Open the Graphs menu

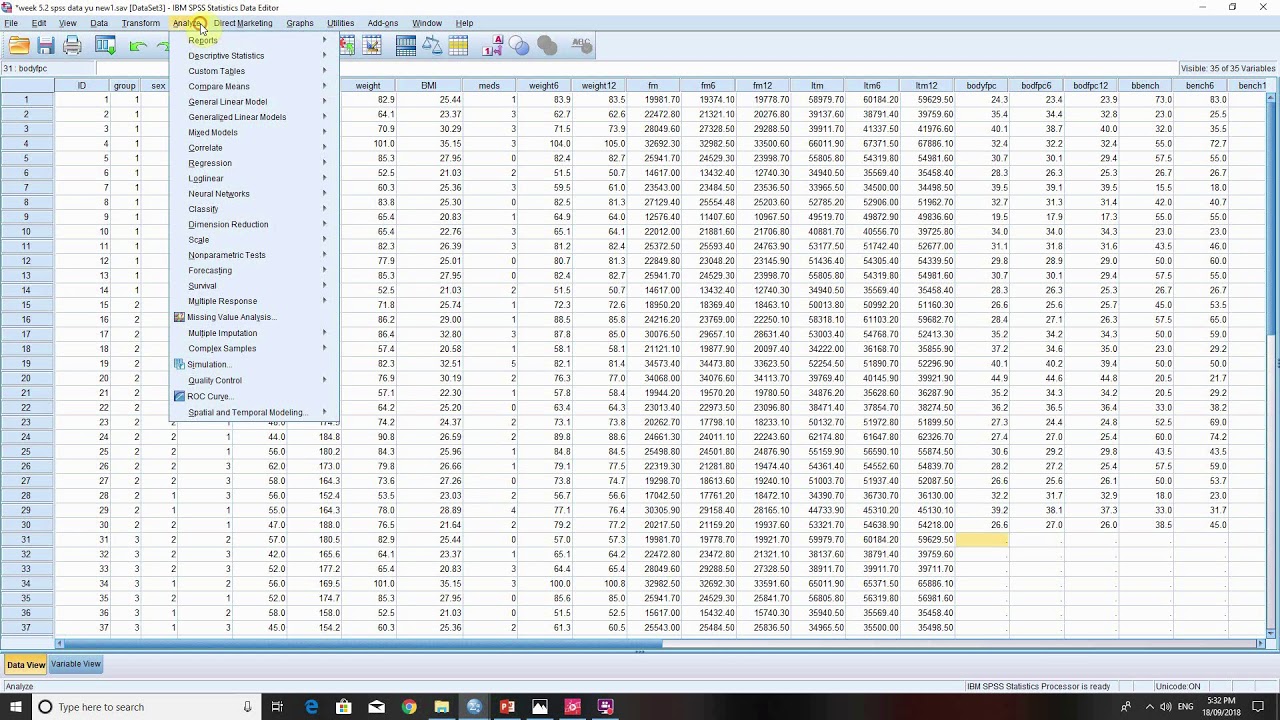tap(300, 23)
